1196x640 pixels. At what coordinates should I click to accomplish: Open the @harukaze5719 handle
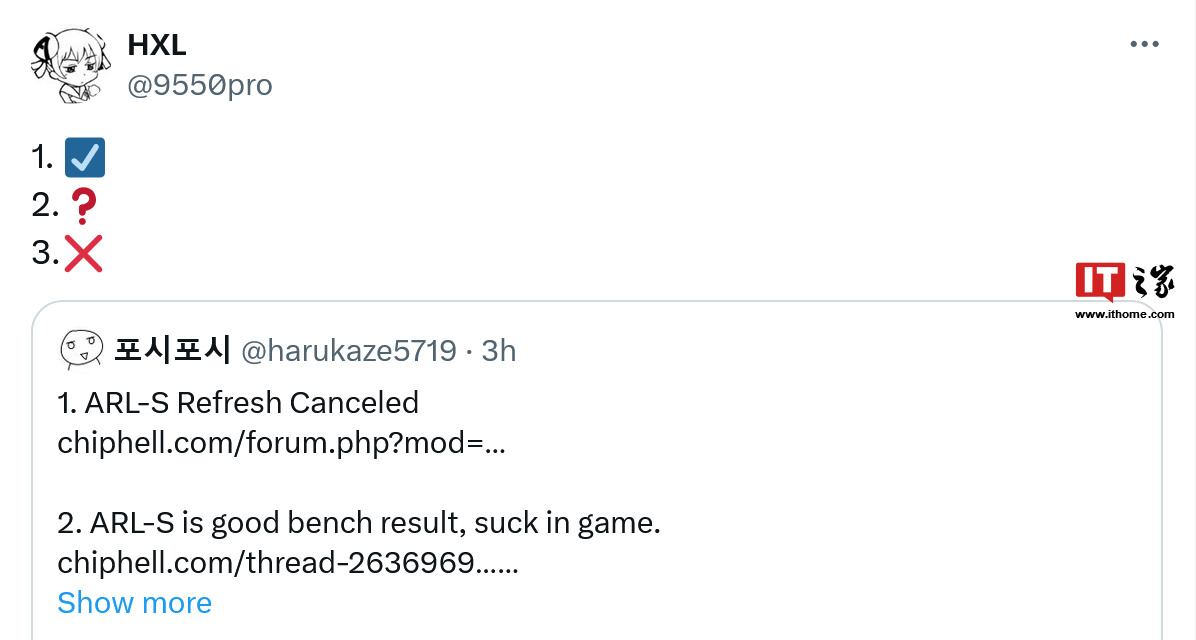point(349,351)
